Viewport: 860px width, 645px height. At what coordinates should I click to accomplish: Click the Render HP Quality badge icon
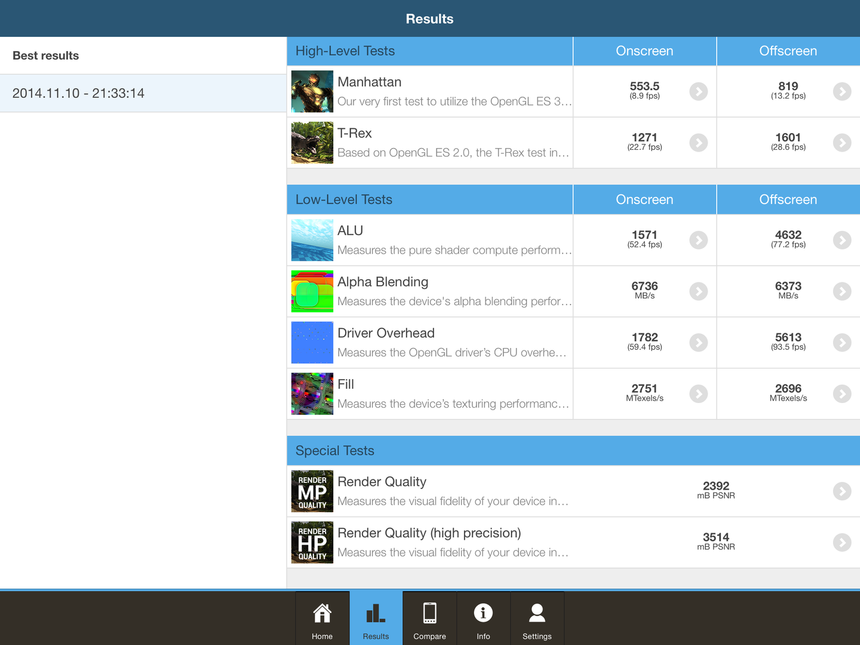pos(312,542)
